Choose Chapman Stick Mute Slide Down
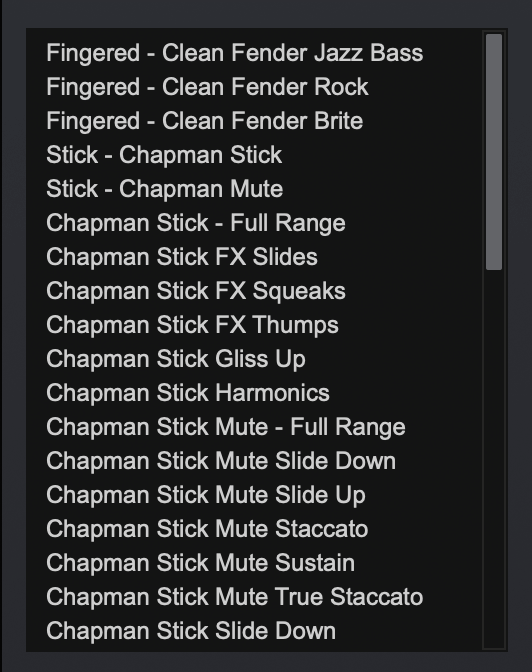 tap(221, 461)
